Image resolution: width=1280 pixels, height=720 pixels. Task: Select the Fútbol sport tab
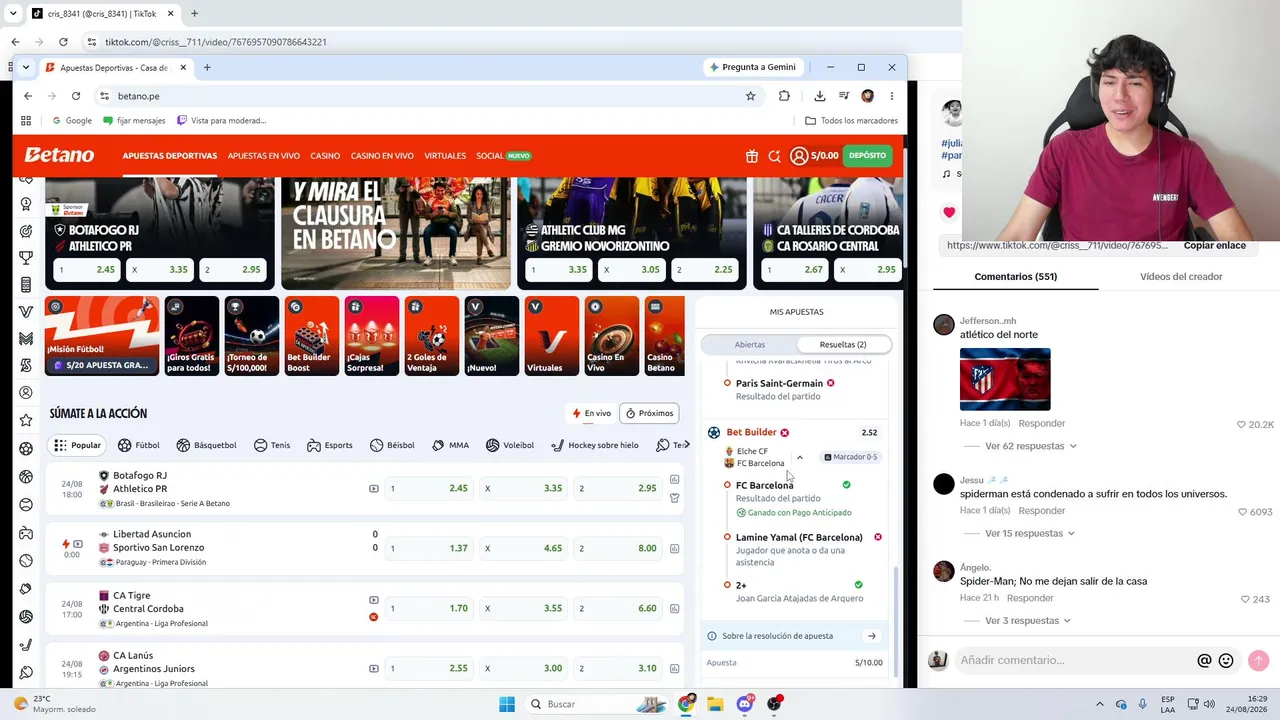coord(138,445)
